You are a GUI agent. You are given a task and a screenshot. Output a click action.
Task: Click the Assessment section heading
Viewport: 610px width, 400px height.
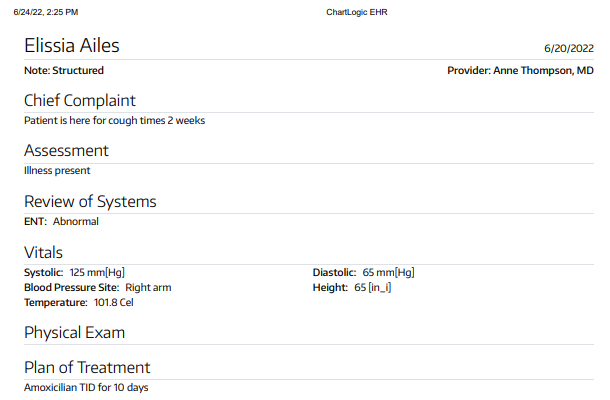pyautogui.click(x=66, y=151)
